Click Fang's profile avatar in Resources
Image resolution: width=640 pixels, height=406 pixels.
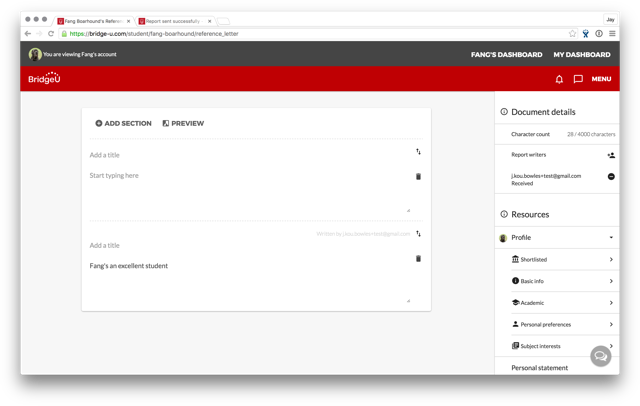[x=503, y=238]
